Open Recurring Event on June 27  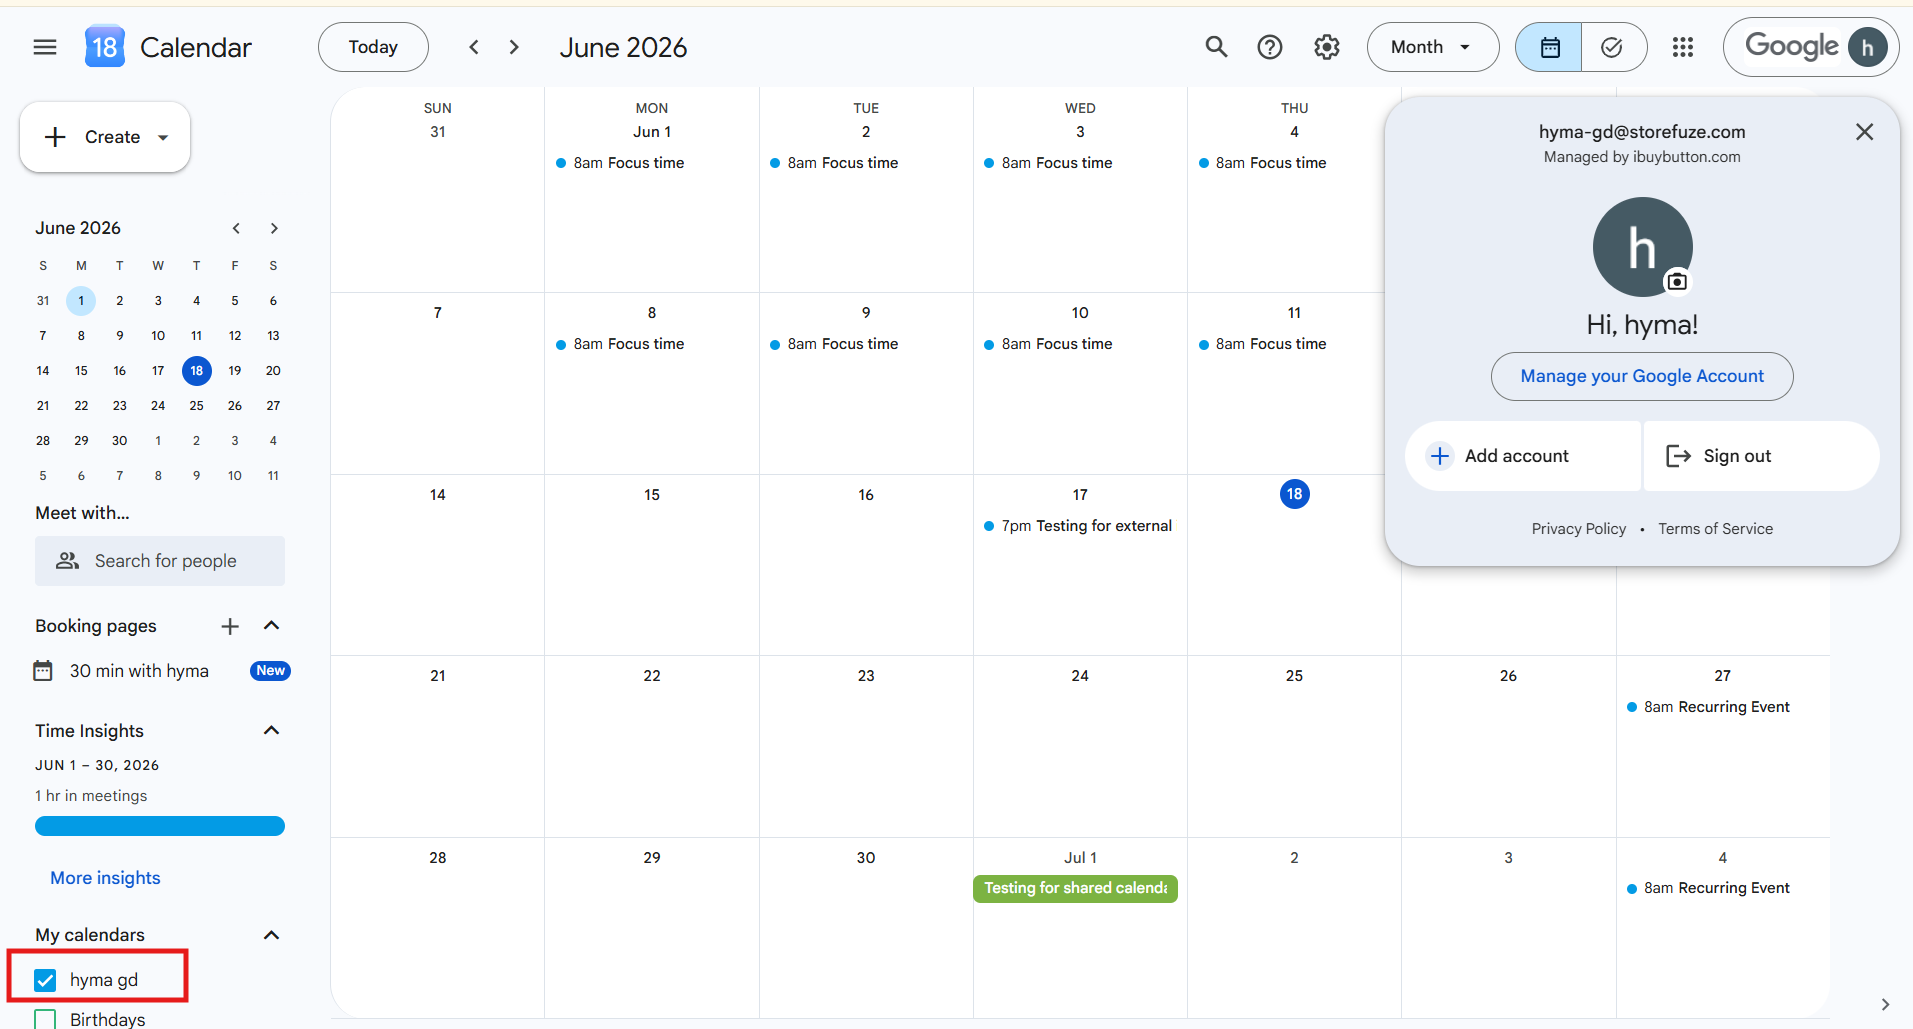1709,707
